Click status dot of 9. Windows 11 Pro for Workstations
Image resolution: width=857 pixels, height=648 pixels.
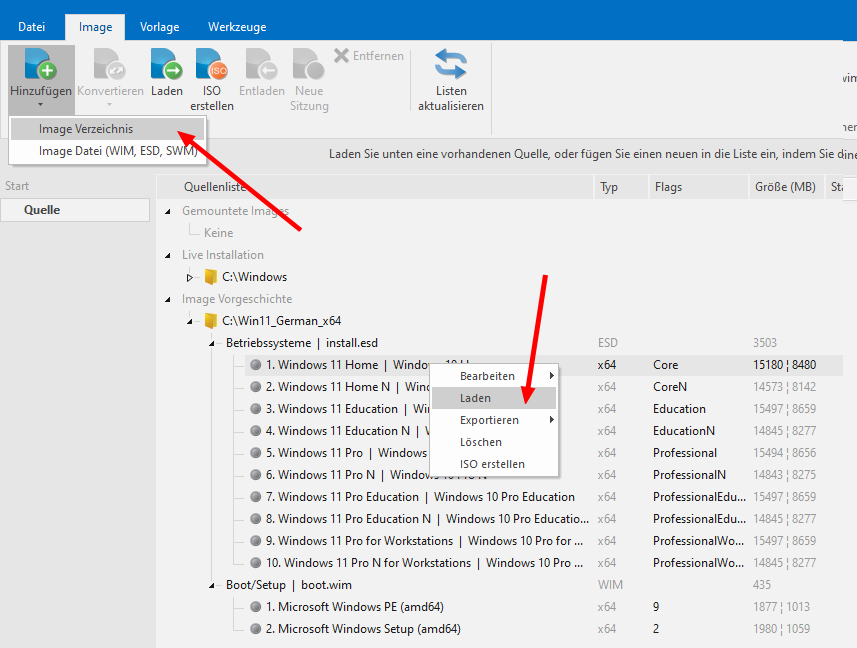pos(255,540)
